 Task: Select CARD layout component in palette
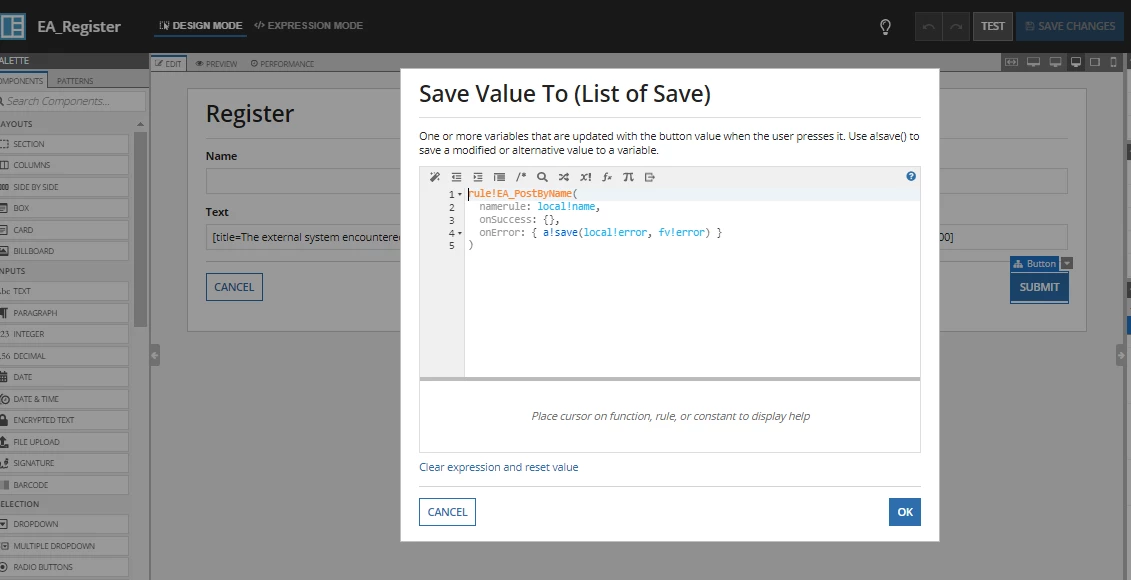pyautogui.click(x=64, y=229)
